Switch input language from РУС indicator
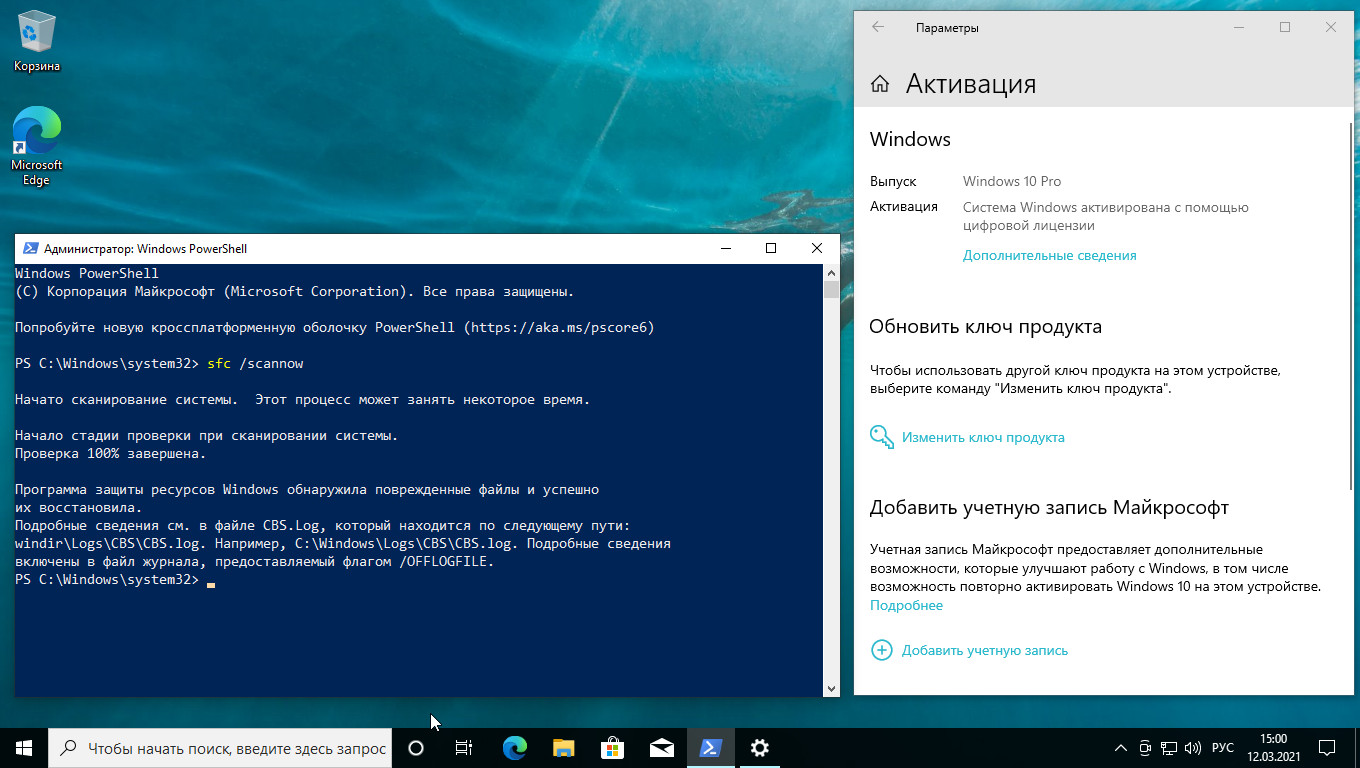The image size is (1360, 768). (1223, 748)
